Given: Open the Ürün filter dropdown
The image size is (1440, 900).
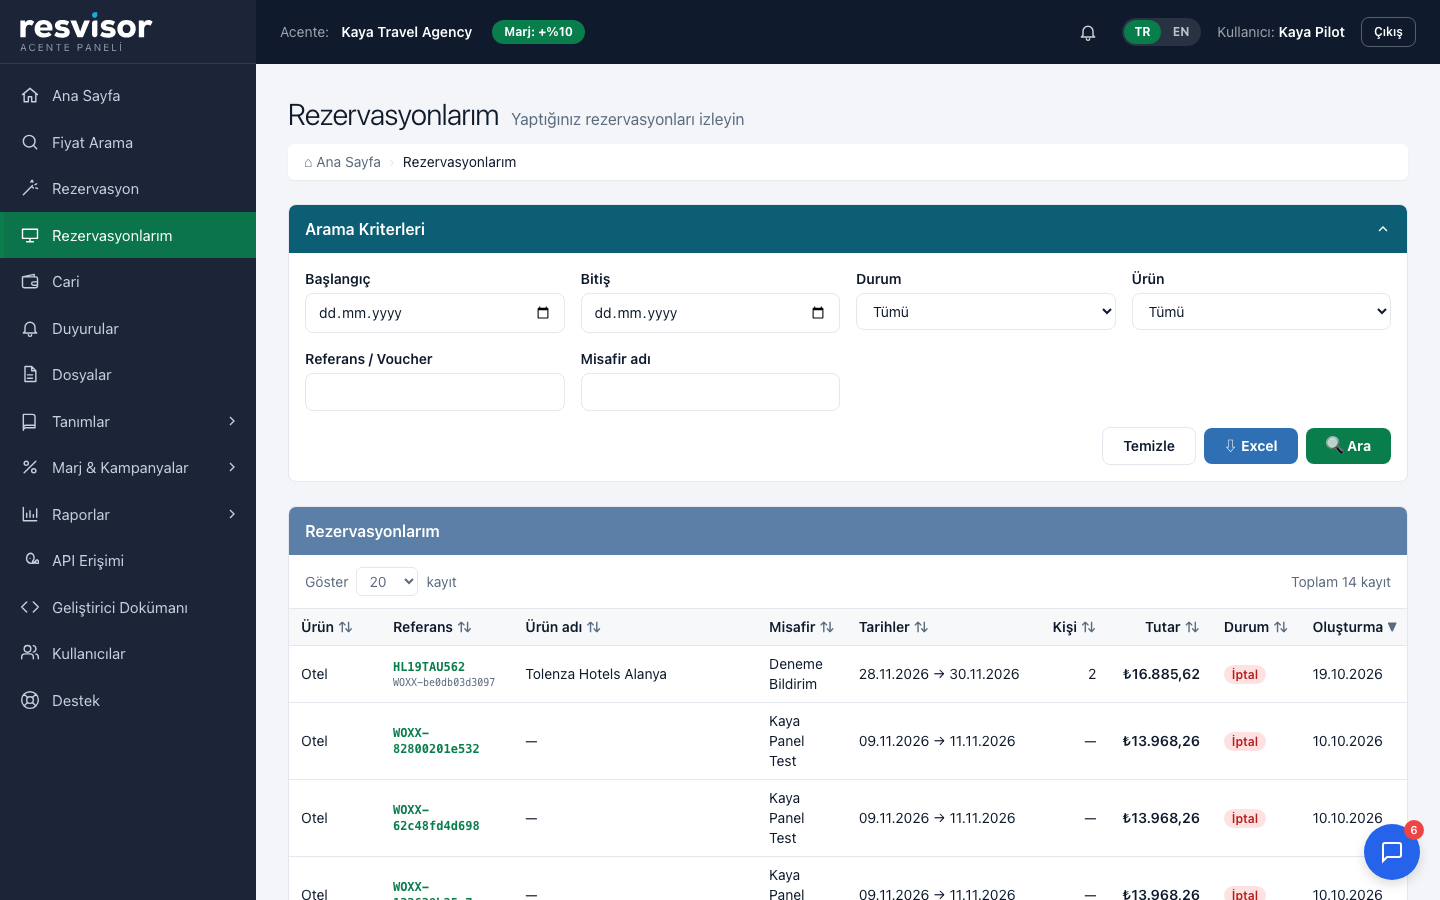Looking at the screenshot, I should (1261, 312).
